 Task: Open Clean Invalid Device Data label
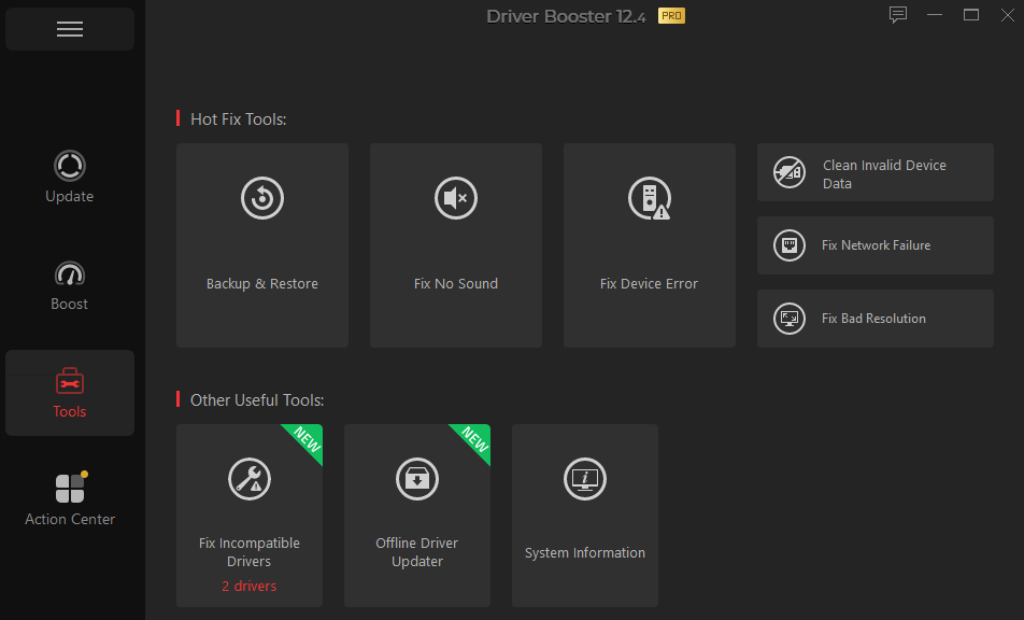pos(884,174)
